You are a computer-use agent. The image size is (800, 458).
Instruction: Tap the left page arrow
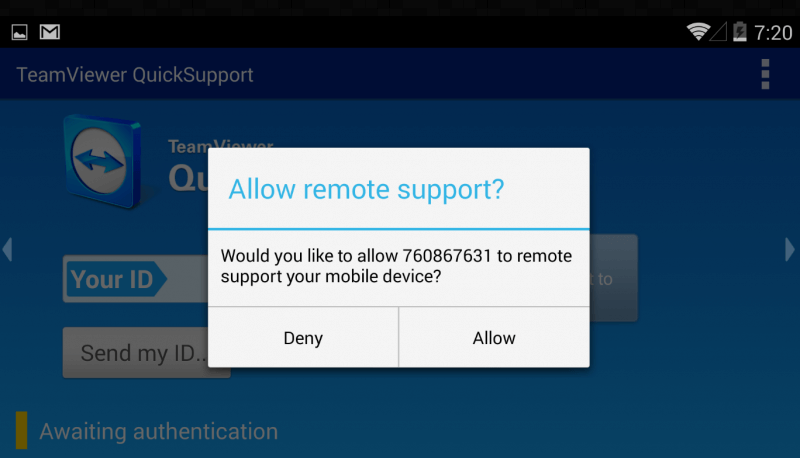click(7, 249)
